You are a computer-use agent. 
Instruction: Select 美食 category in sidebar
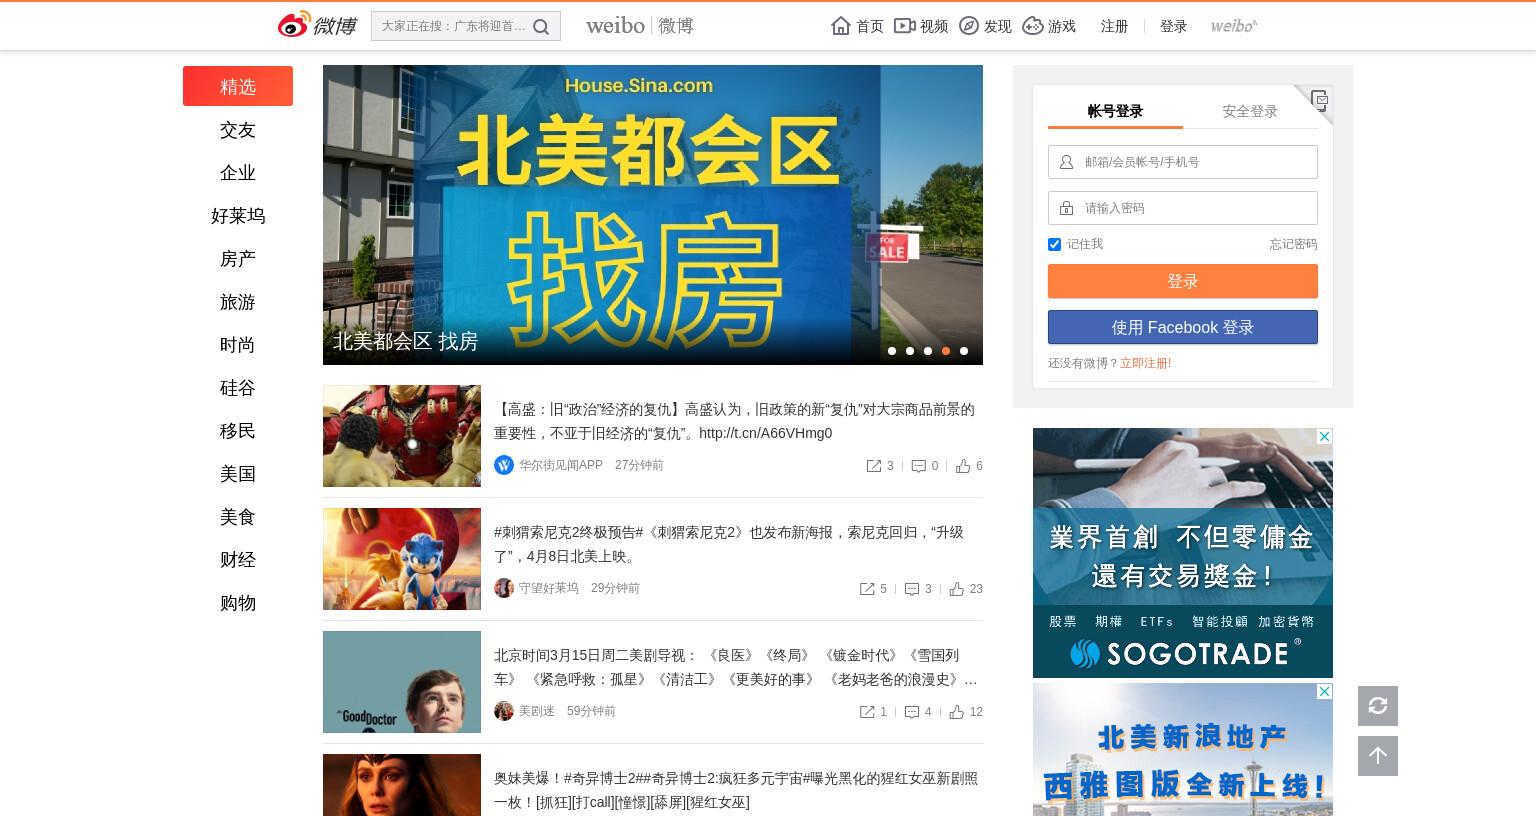[238, 517]
